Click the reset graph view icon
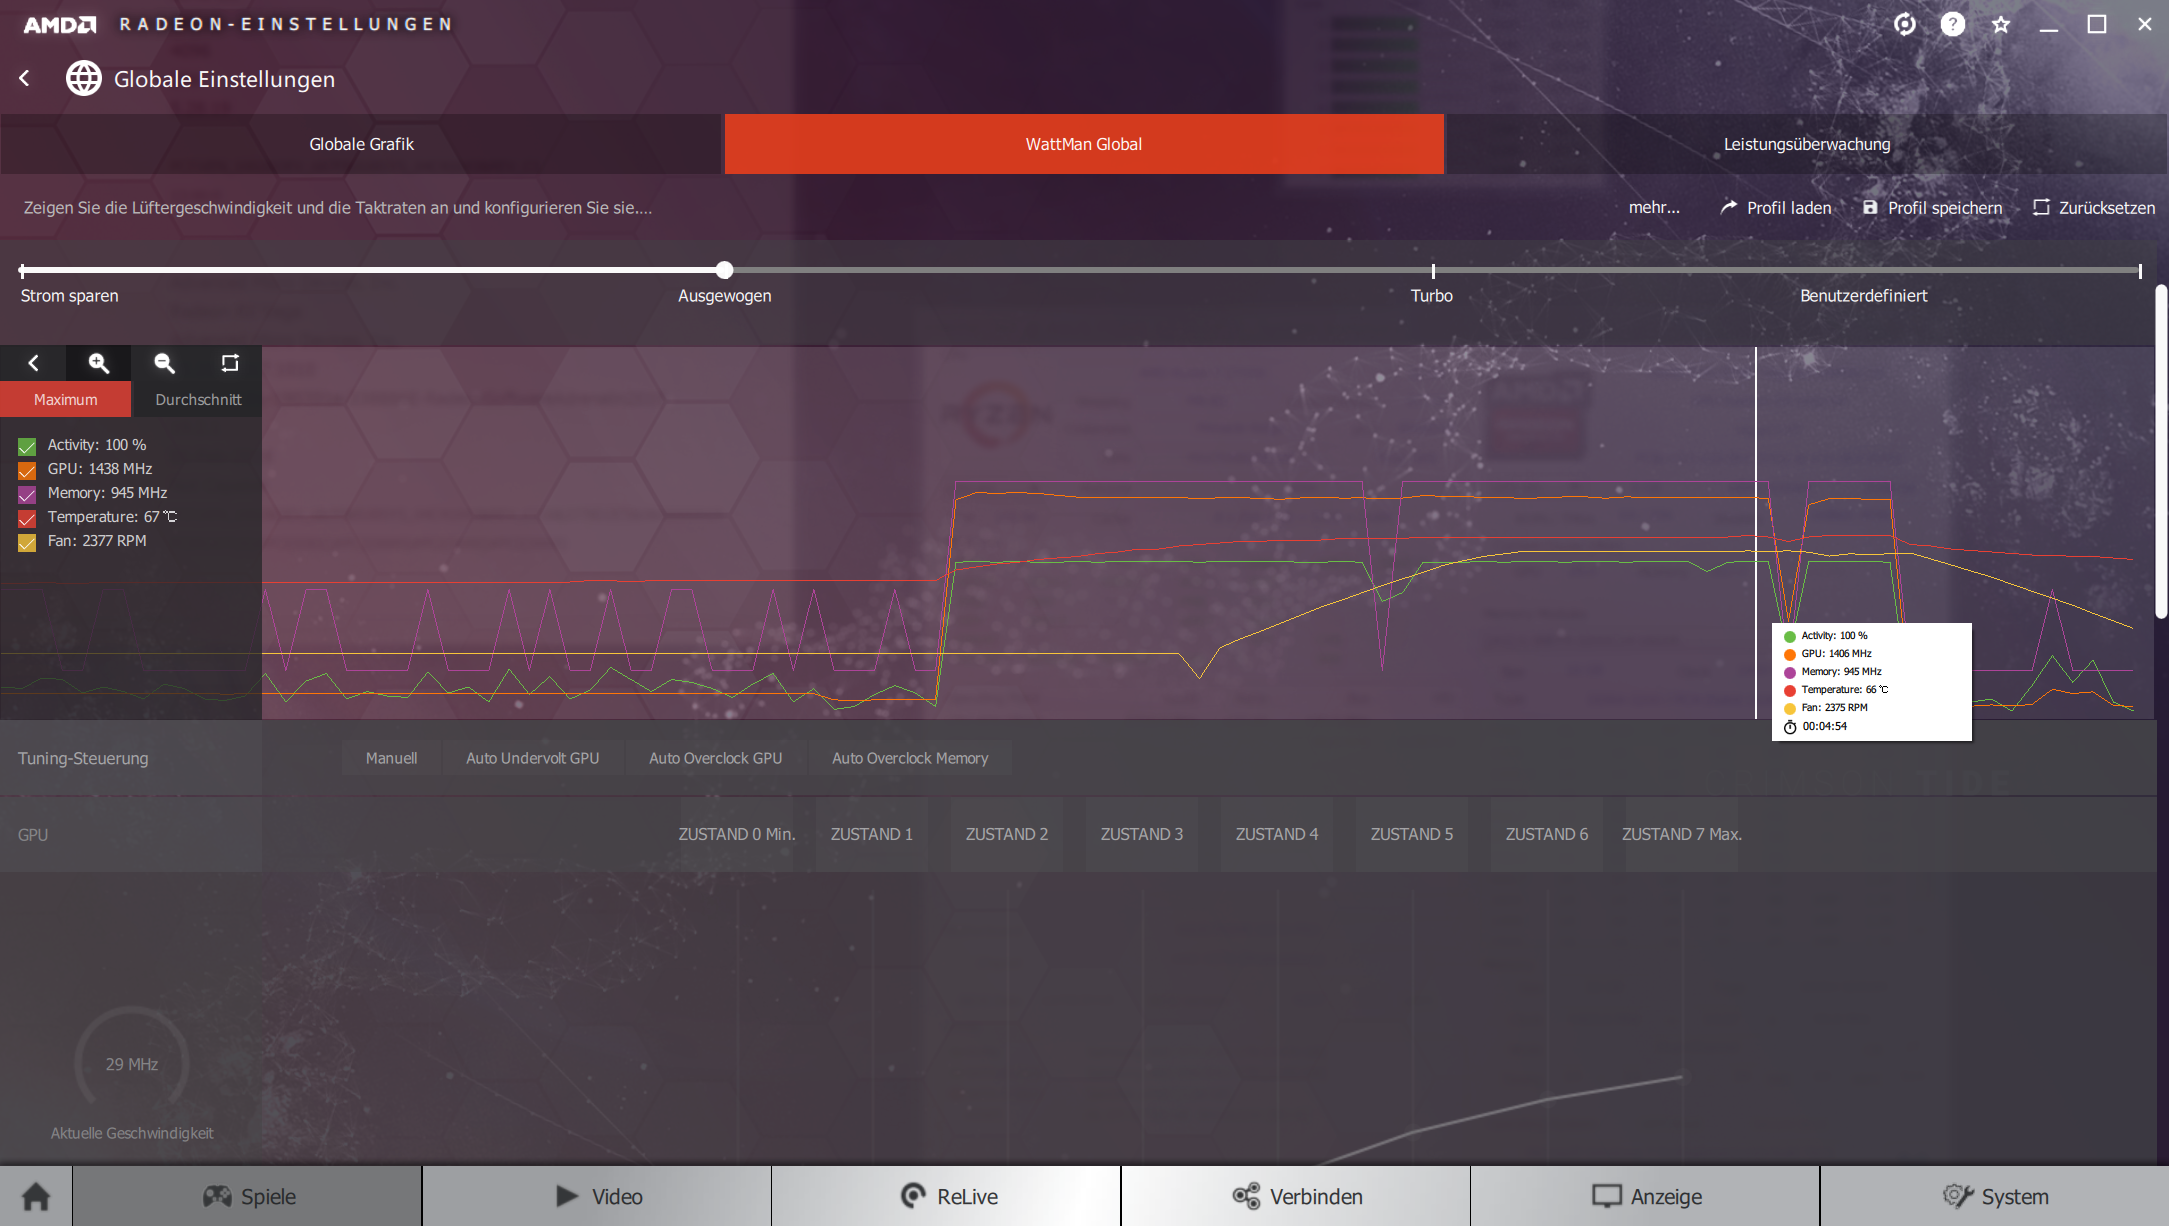This screenshot has height=1226, width=2169. (230, 363)
